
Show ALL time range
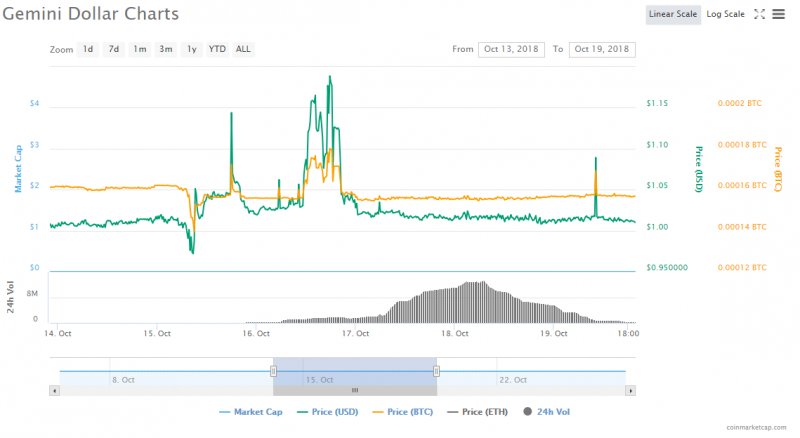pos(243,49)
